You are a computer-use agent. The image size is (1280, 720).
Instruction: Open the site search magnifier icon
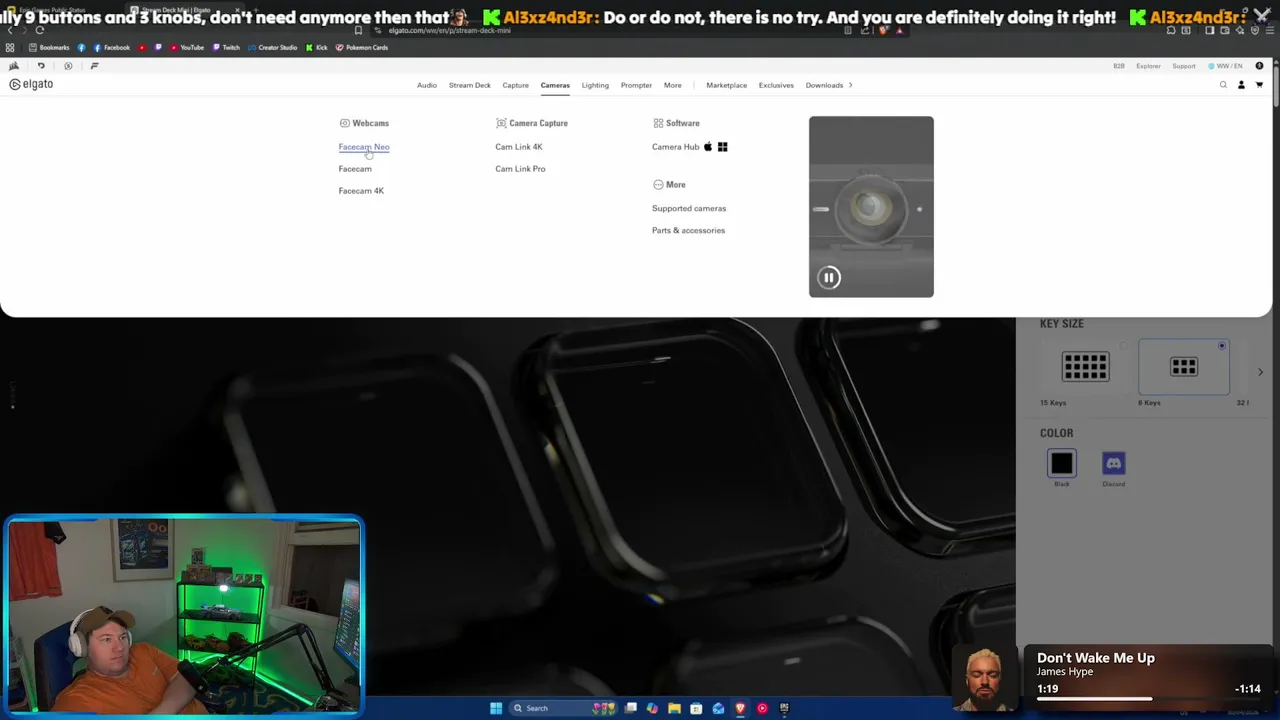click(x=1223, y=85)
